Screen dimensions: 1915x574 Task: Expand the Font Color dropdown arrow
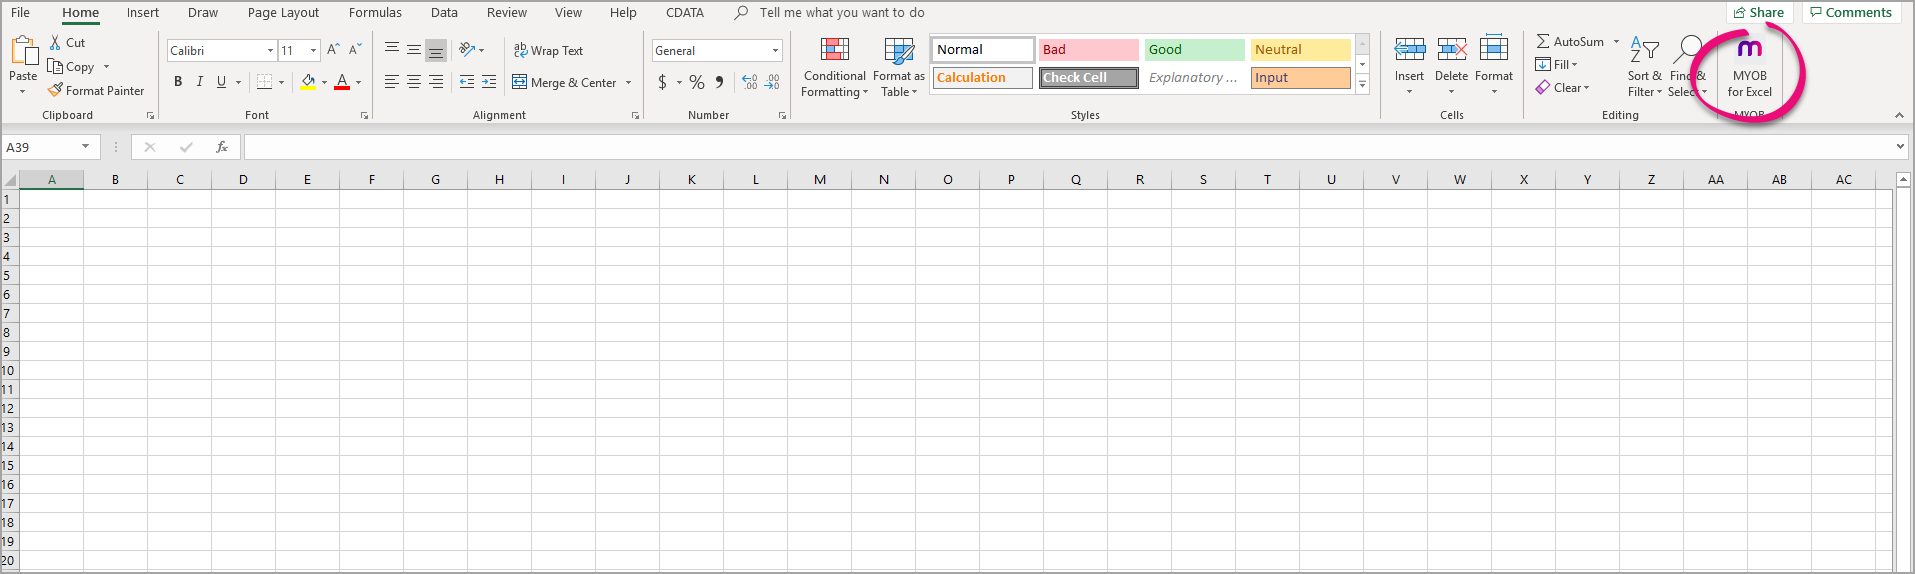[x=358, y=82]
